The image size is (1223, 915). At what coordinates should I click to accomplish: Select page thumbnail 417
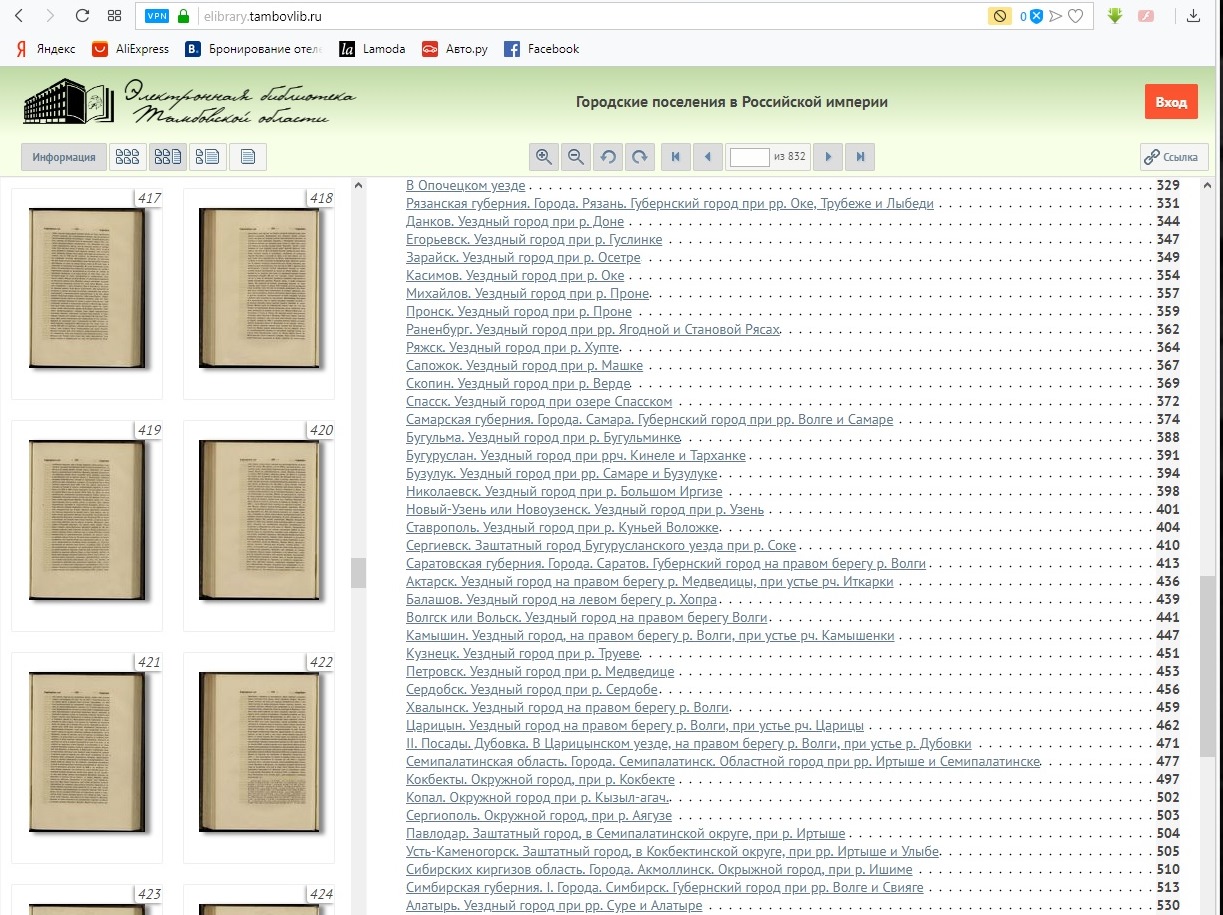(87, 293)
